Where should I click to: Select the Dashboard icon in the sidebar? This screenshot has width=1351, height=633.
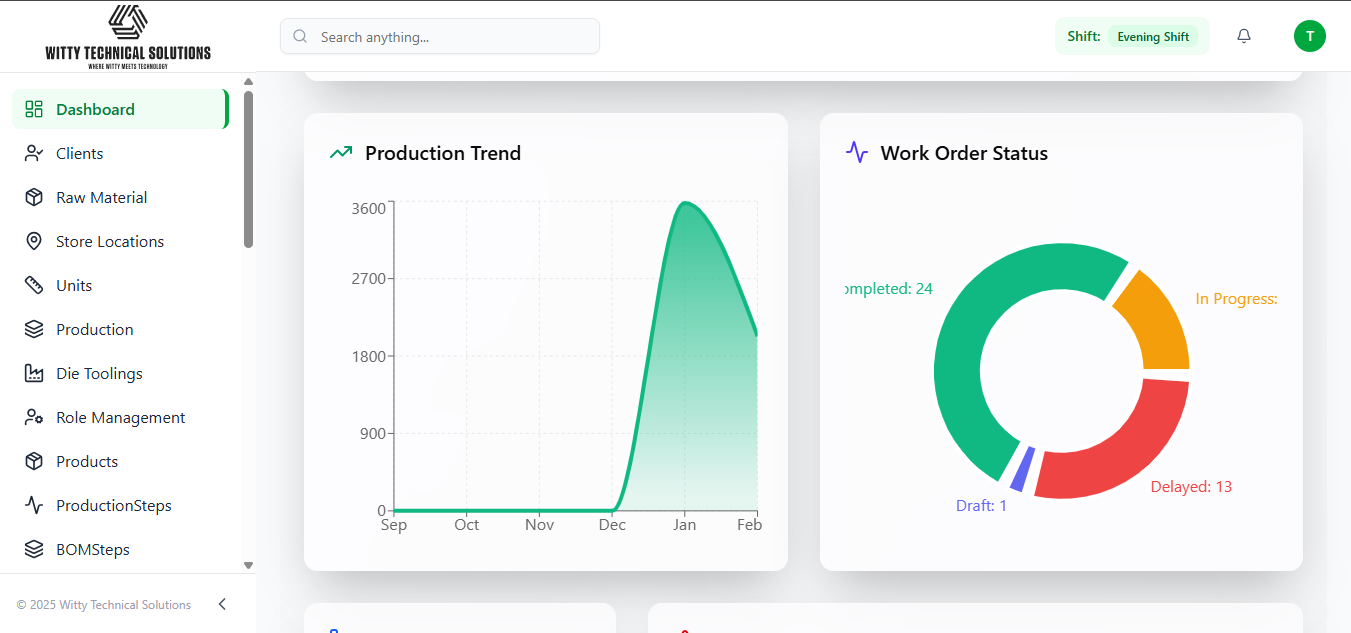point(34,108)
